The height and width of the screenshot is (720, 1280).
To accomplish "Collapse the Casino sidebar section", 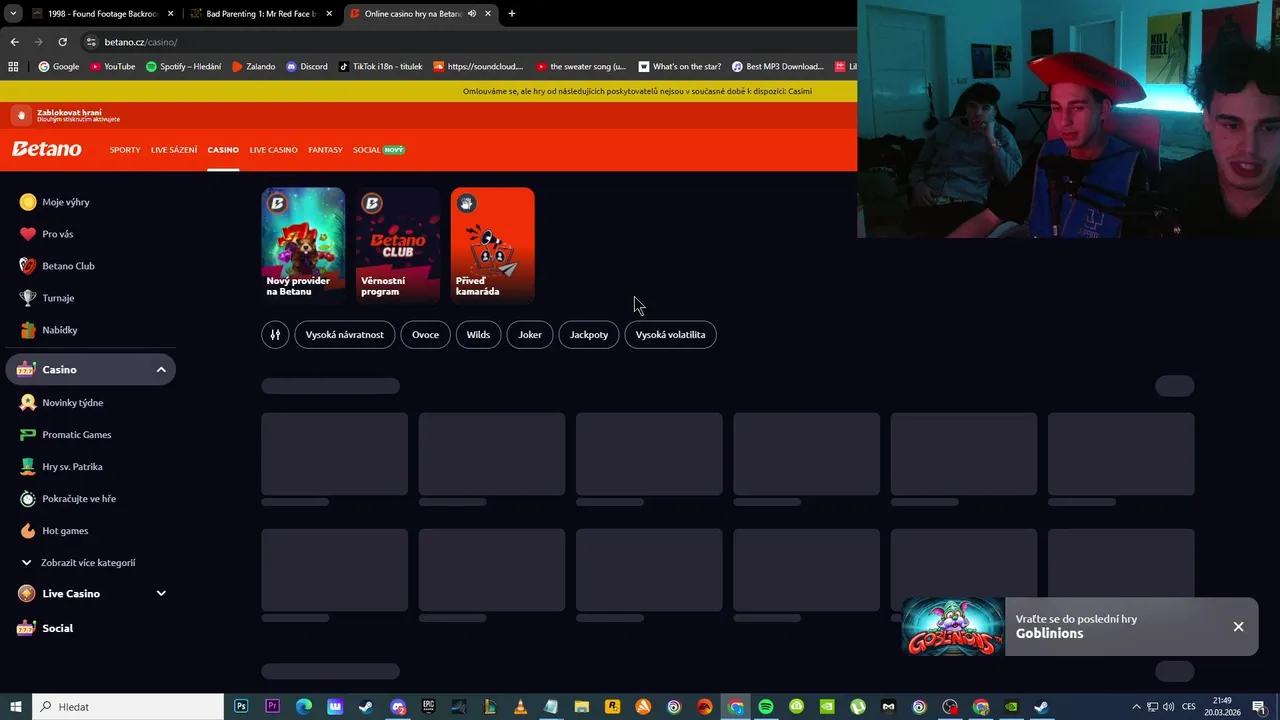I will tap(161, 370).
